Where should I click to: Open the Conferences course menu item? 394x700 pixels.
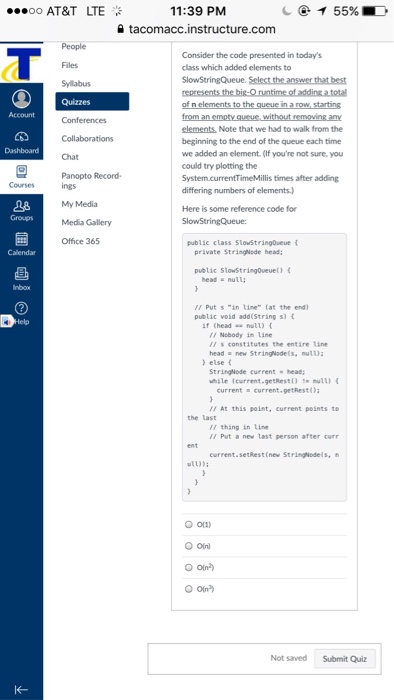click(84, 120)
